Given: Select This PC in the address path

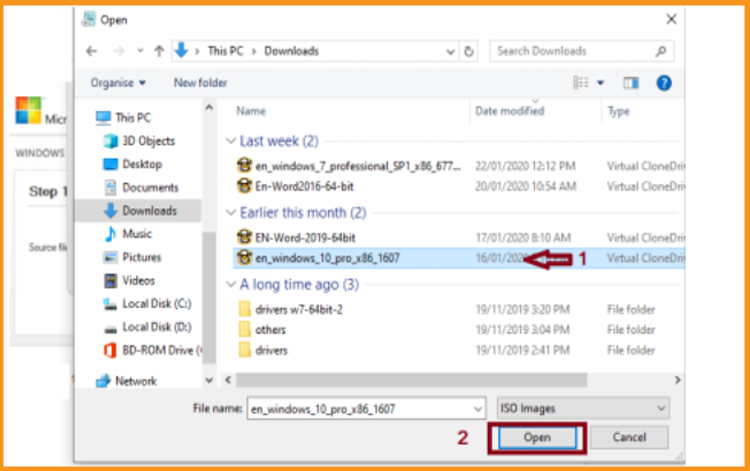Looking at the screenshot, I should pyautogui.click(x=225, y=51).
